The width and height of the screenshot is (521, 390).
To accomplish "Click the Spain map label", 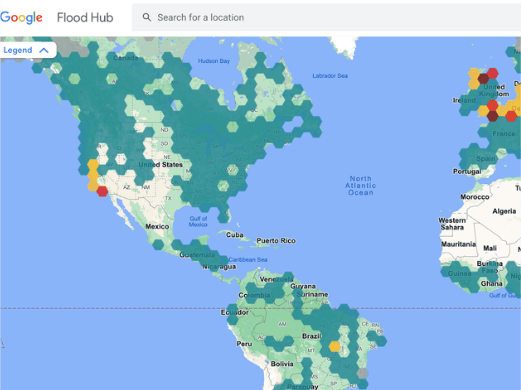I will pyautogui.click(x=486, y=159).
